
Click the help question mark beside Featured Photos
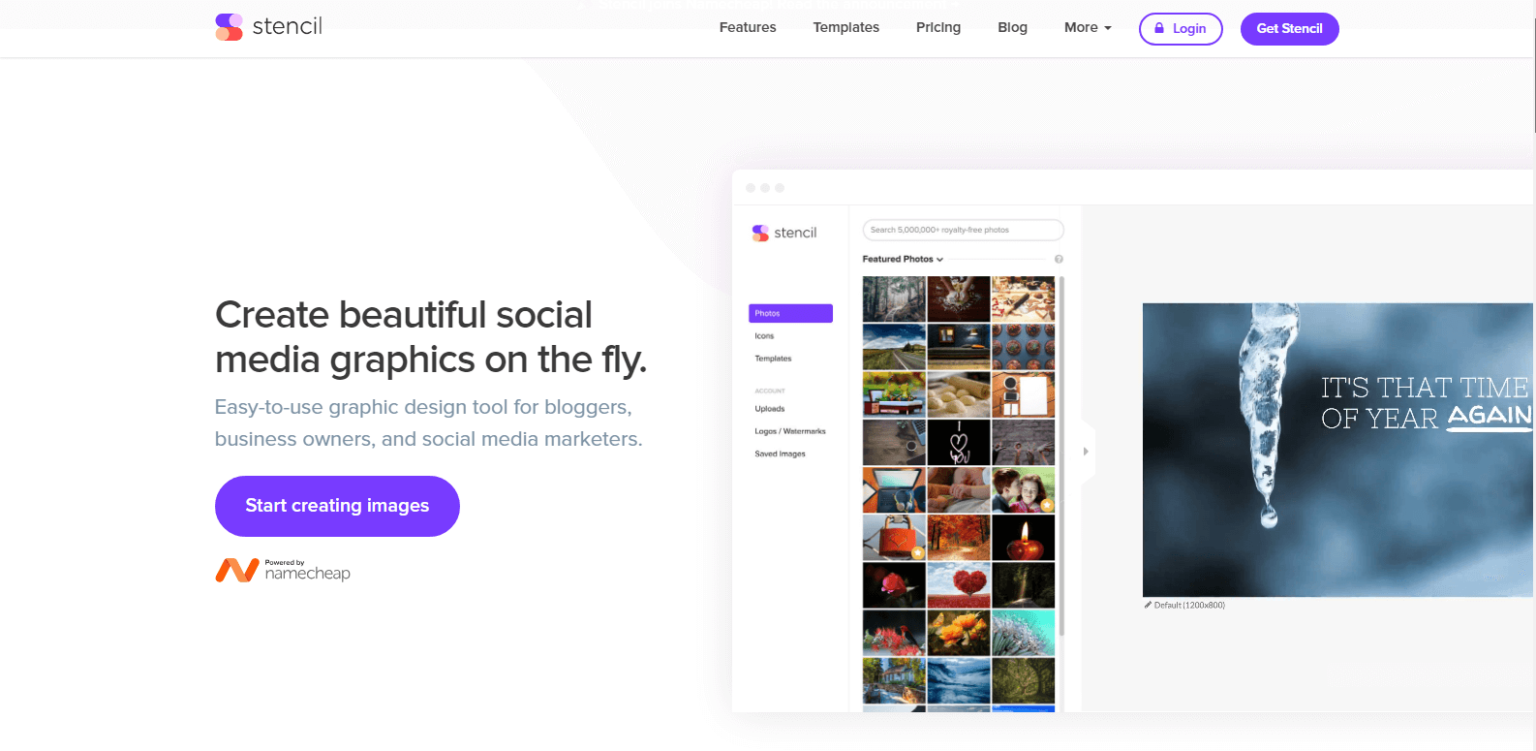(1058, 258)
